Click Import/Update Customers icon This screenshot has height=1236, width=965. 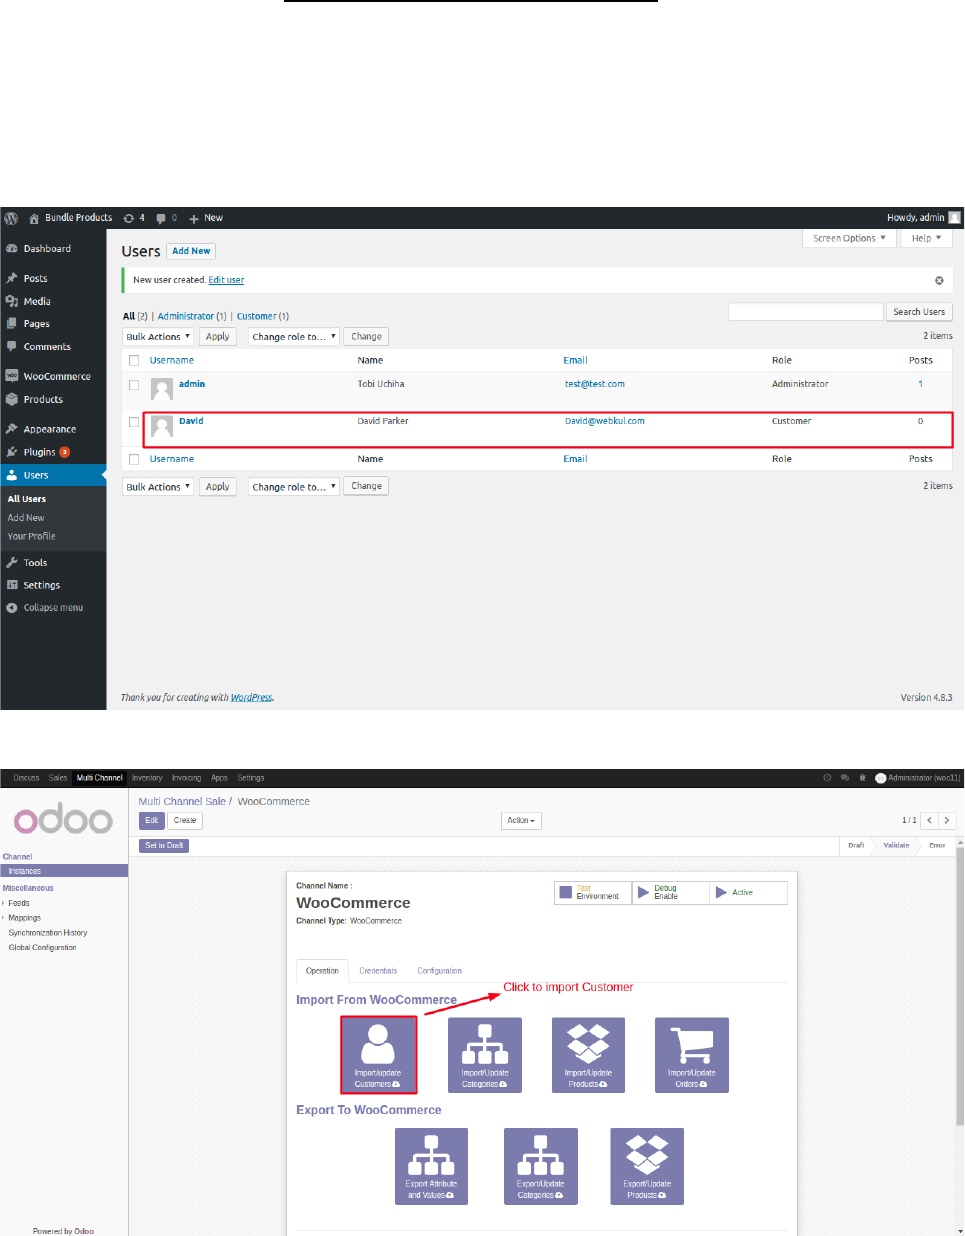point(378,1055)
